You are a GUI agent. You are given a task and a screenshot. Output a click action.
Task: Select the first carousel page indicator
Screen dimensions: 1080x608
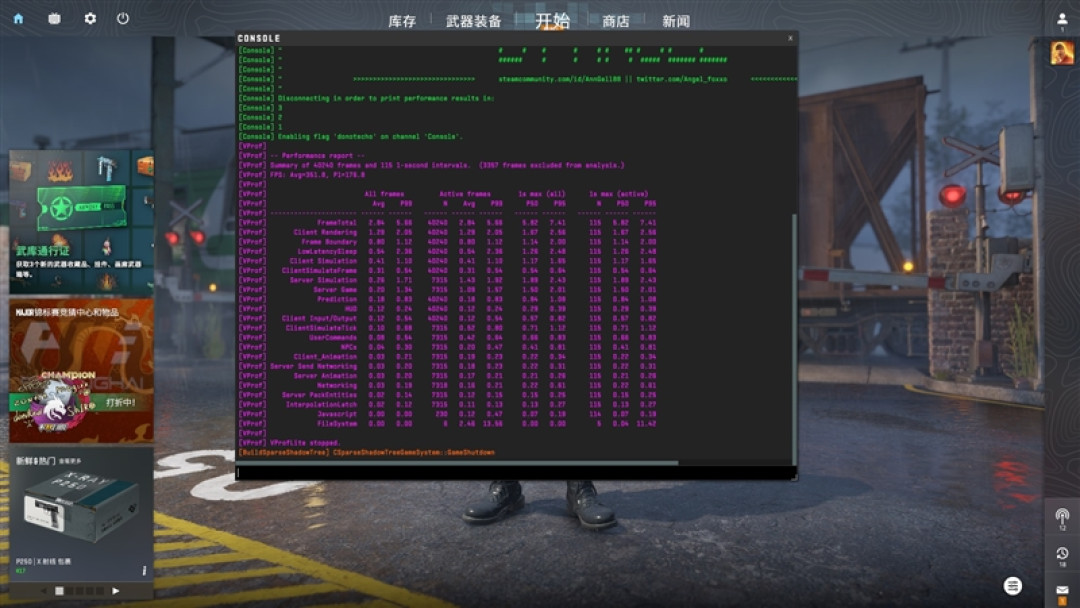[59, 591]
